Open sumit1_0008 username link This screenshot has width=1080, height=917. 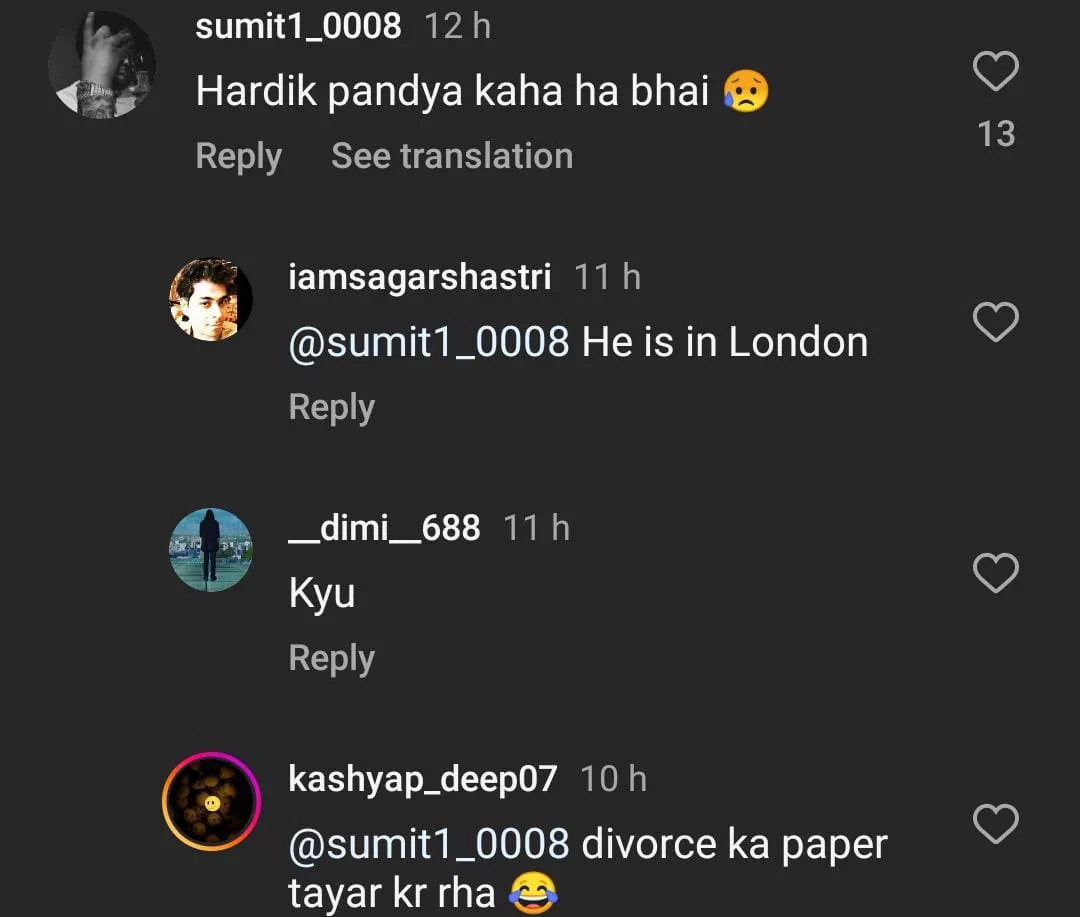coord(298,27)
